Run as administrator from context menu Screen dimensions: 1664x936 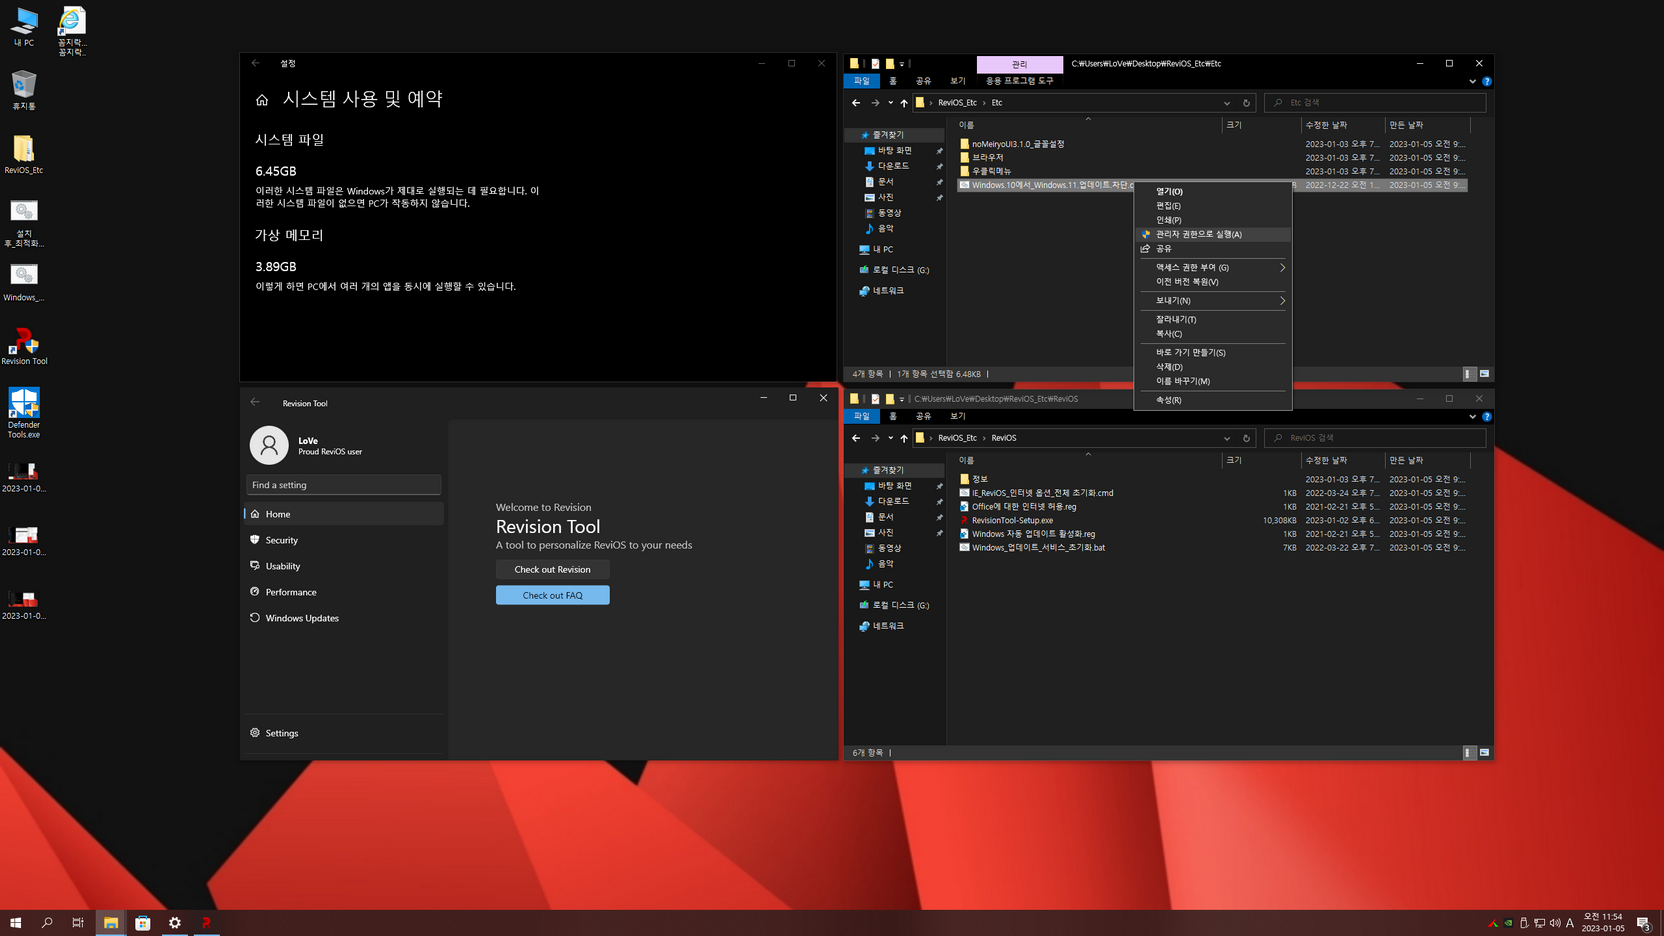pos(1213,234)
